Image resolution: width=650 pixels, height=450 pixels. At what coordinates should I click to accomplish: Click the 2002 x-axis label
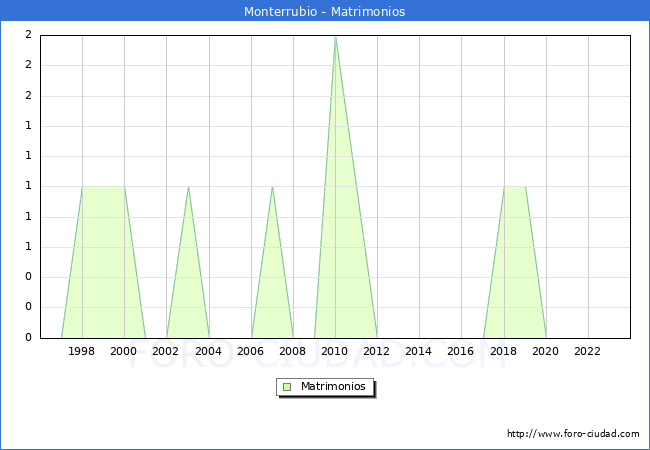pos(165,351)
